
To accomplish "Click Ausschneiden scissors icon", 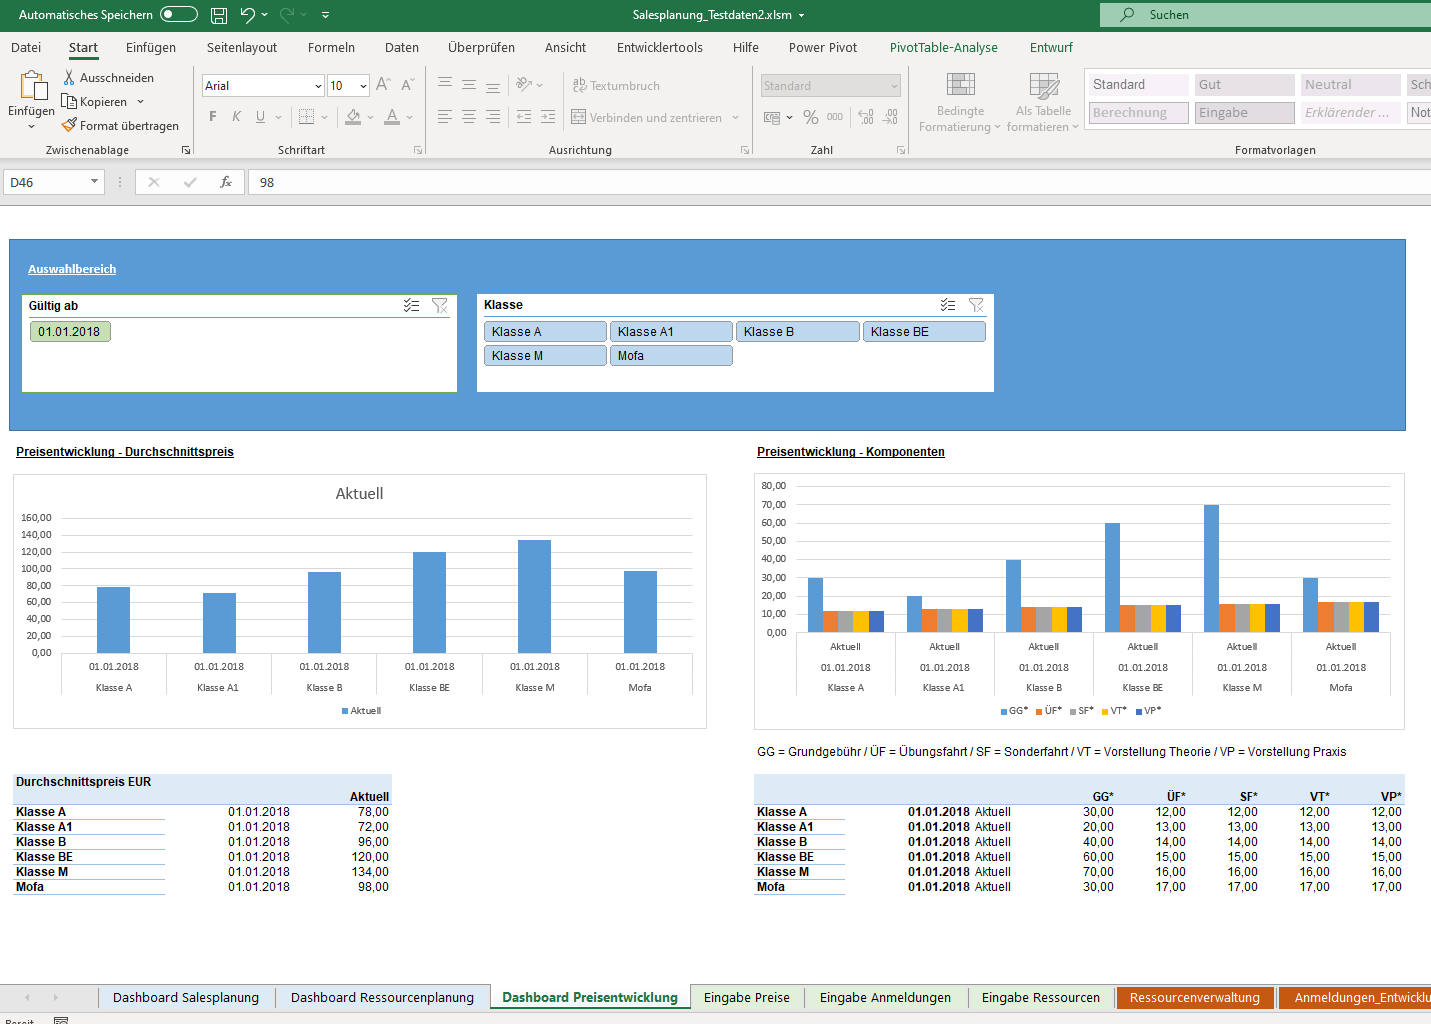I will [x=69, y=77].
